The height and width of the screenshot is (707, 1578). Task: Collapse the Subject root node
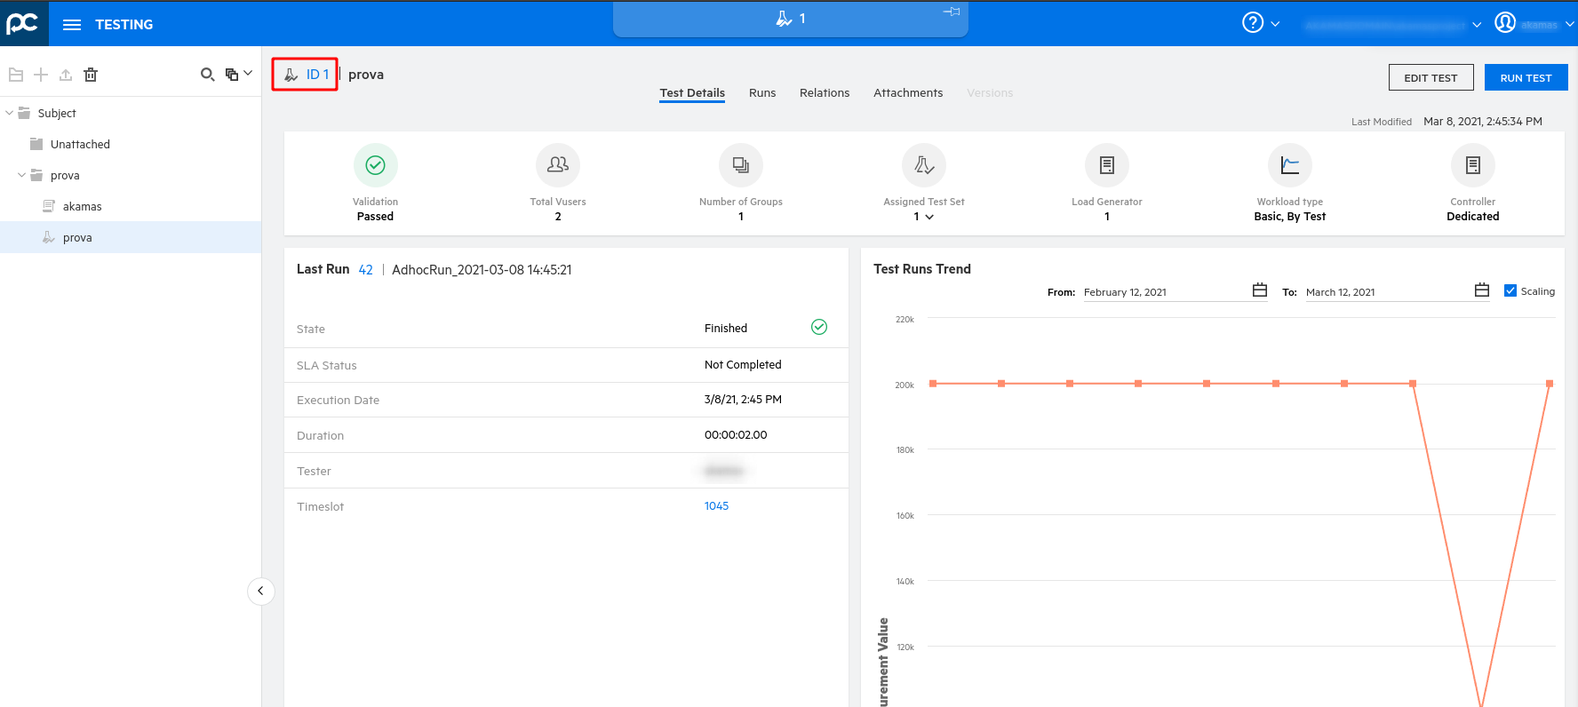[10, 113]
